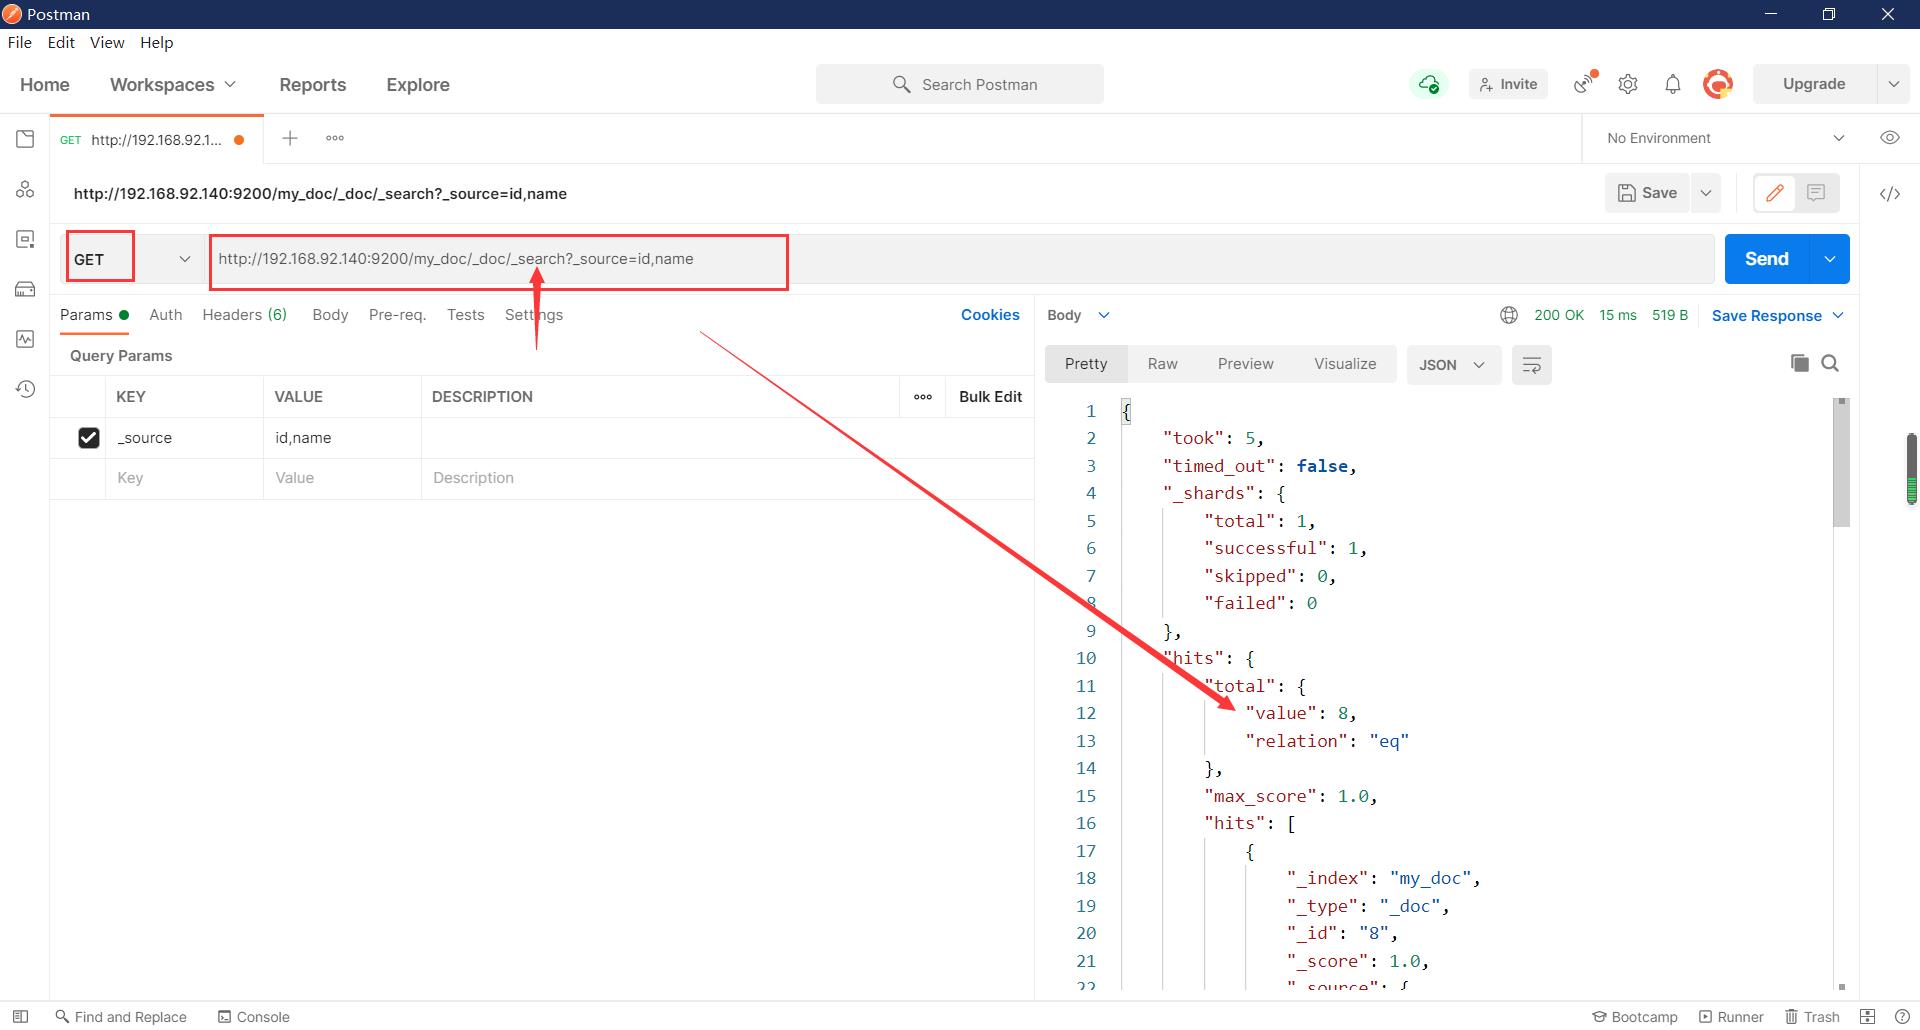The height and width of the screenshot is (1030, 1920).
Task: Open the Workspaces dropdown
Action: 173,85
